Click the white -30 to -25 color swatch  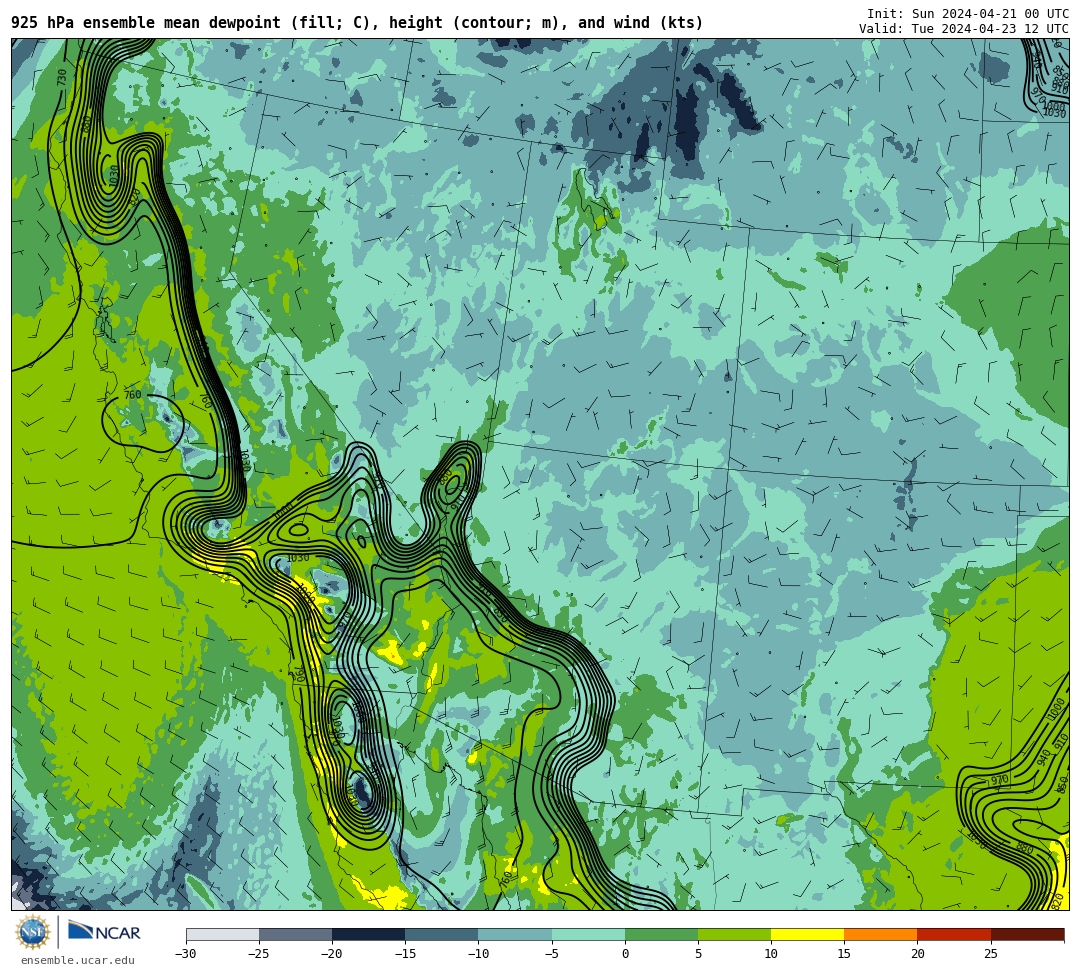pyautogui.click(x=222, y=934)
